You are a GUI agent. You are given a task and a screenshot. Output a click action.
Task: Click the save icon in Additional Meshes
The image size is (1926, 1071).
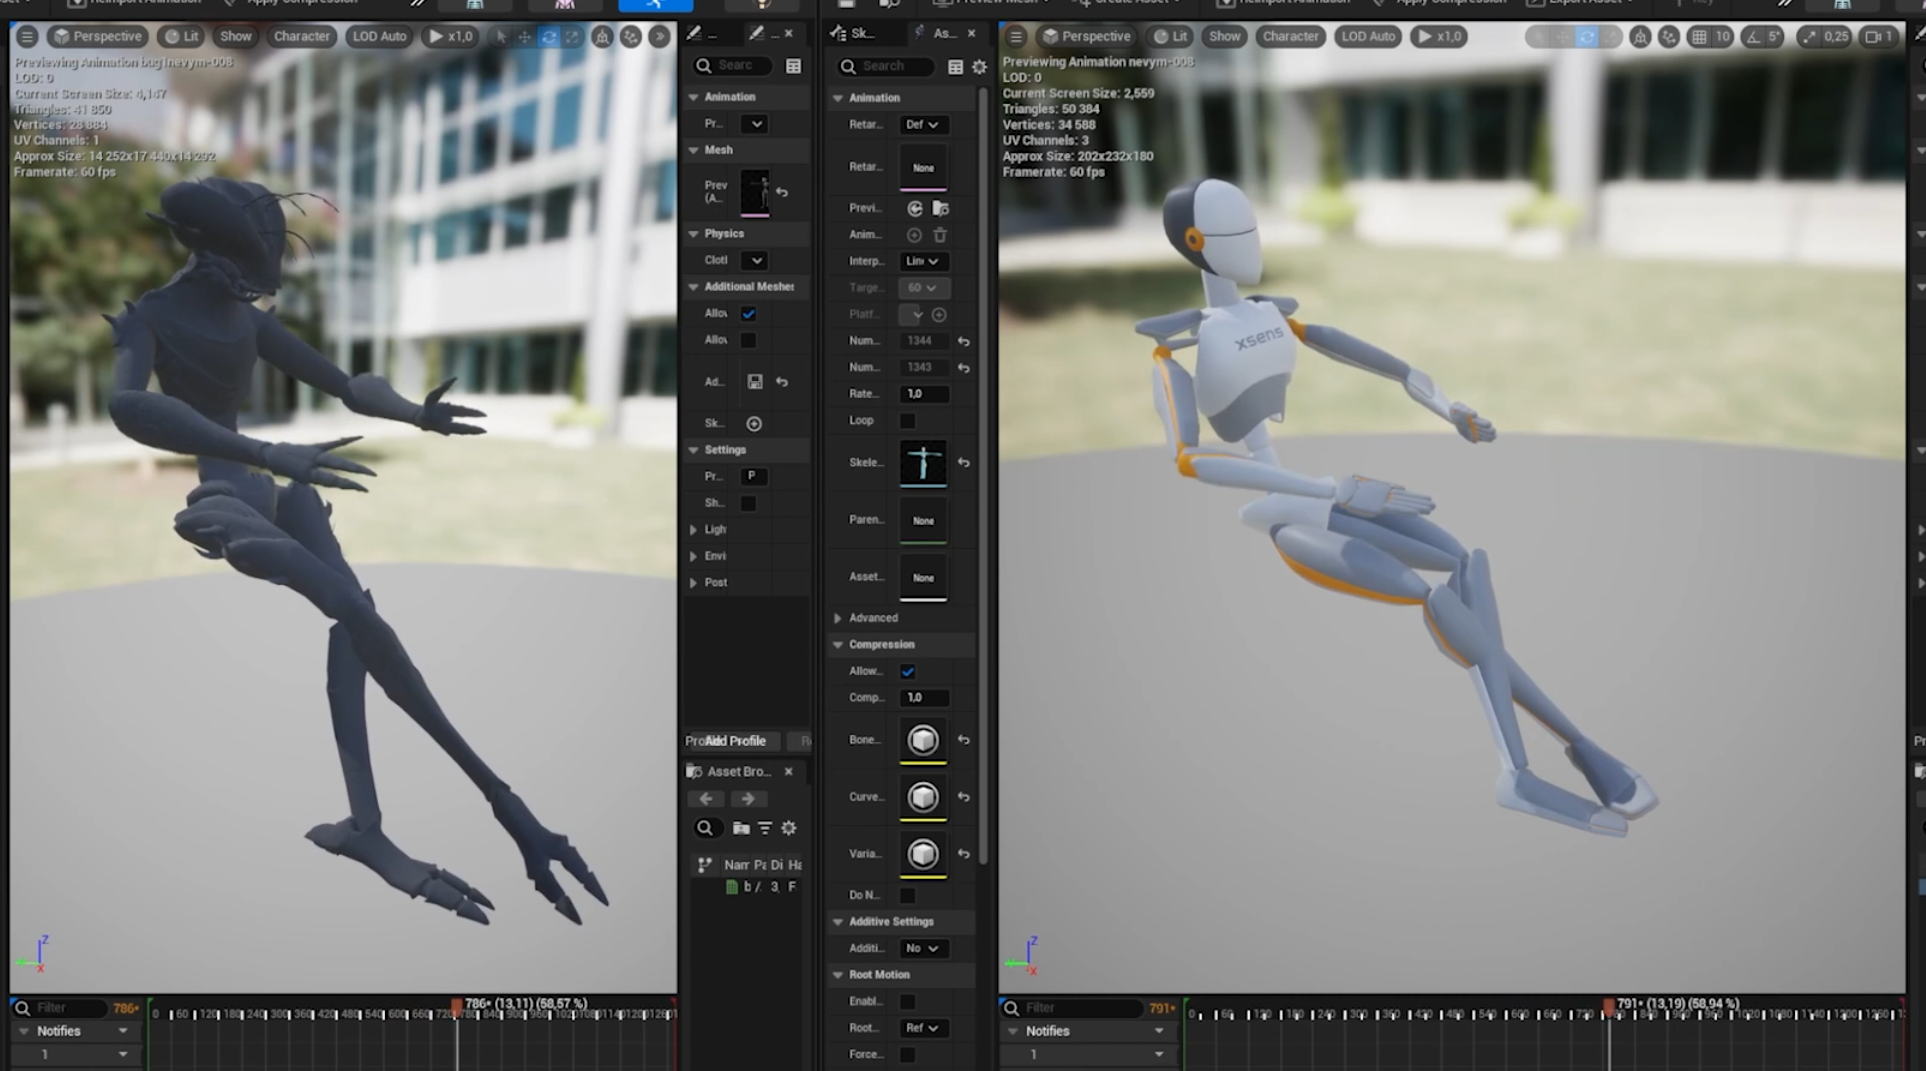point(755,382)
